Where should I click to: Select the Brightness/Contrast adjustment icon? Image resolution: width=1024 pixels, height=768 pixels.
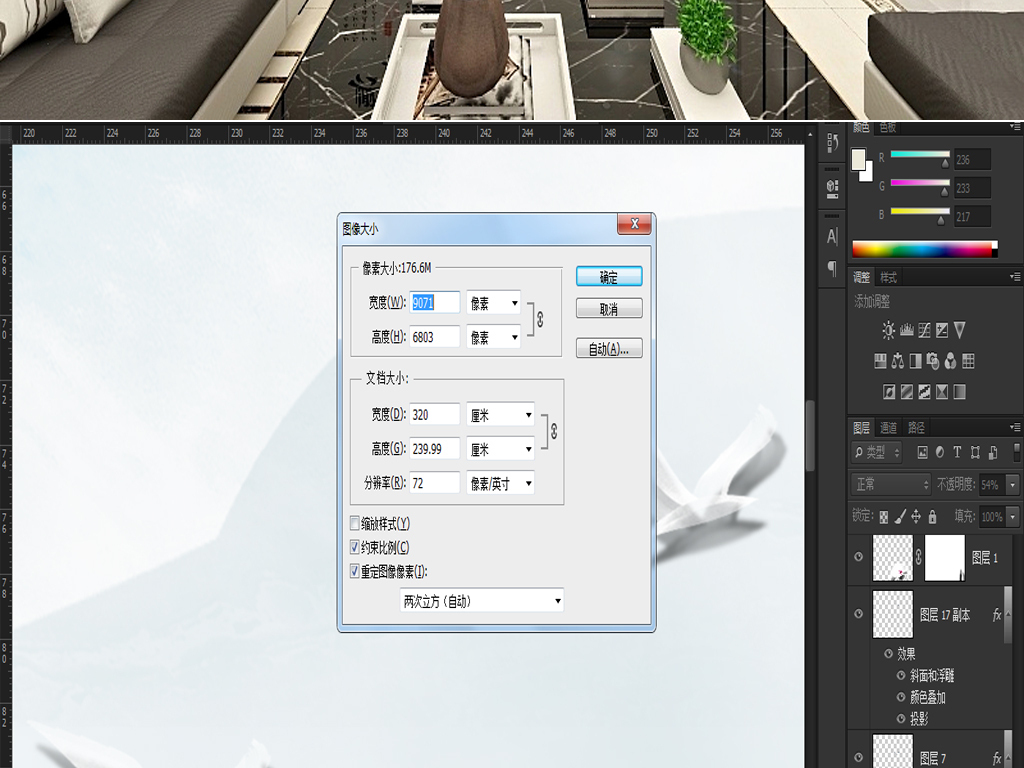point(887,330)
